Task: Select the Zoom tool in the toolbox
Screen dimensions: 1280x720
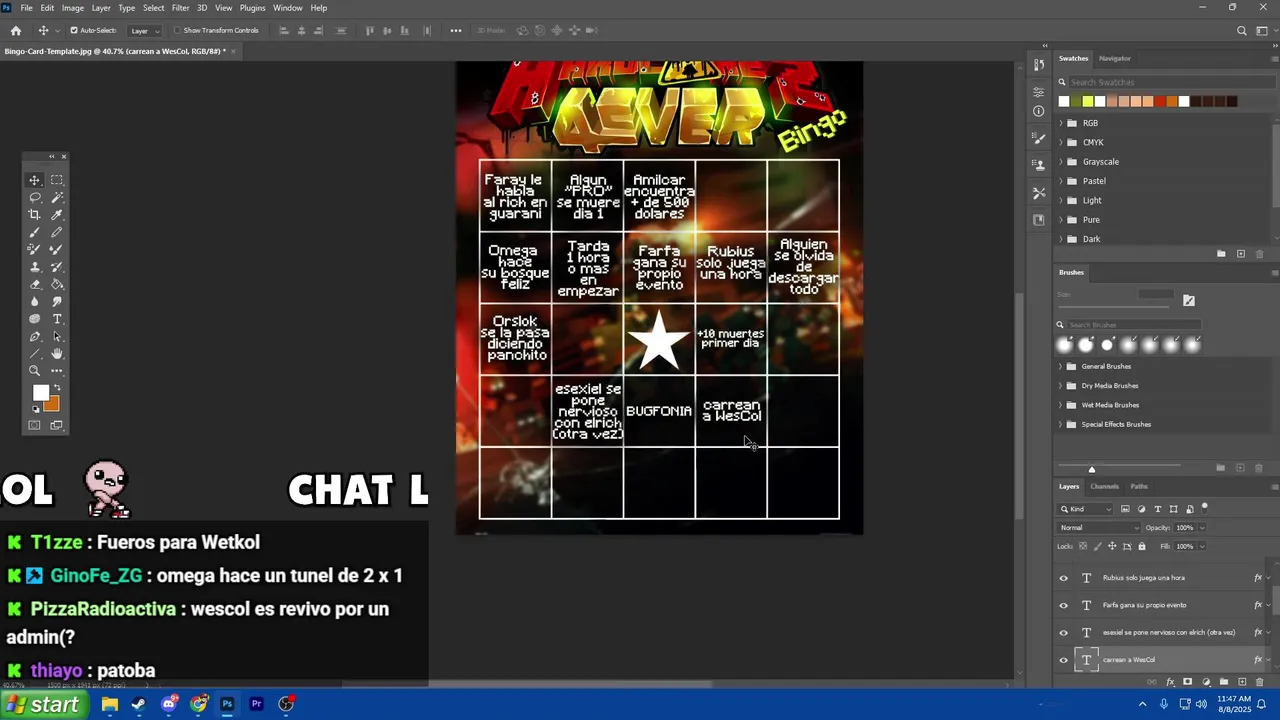Action: (35, 371)
